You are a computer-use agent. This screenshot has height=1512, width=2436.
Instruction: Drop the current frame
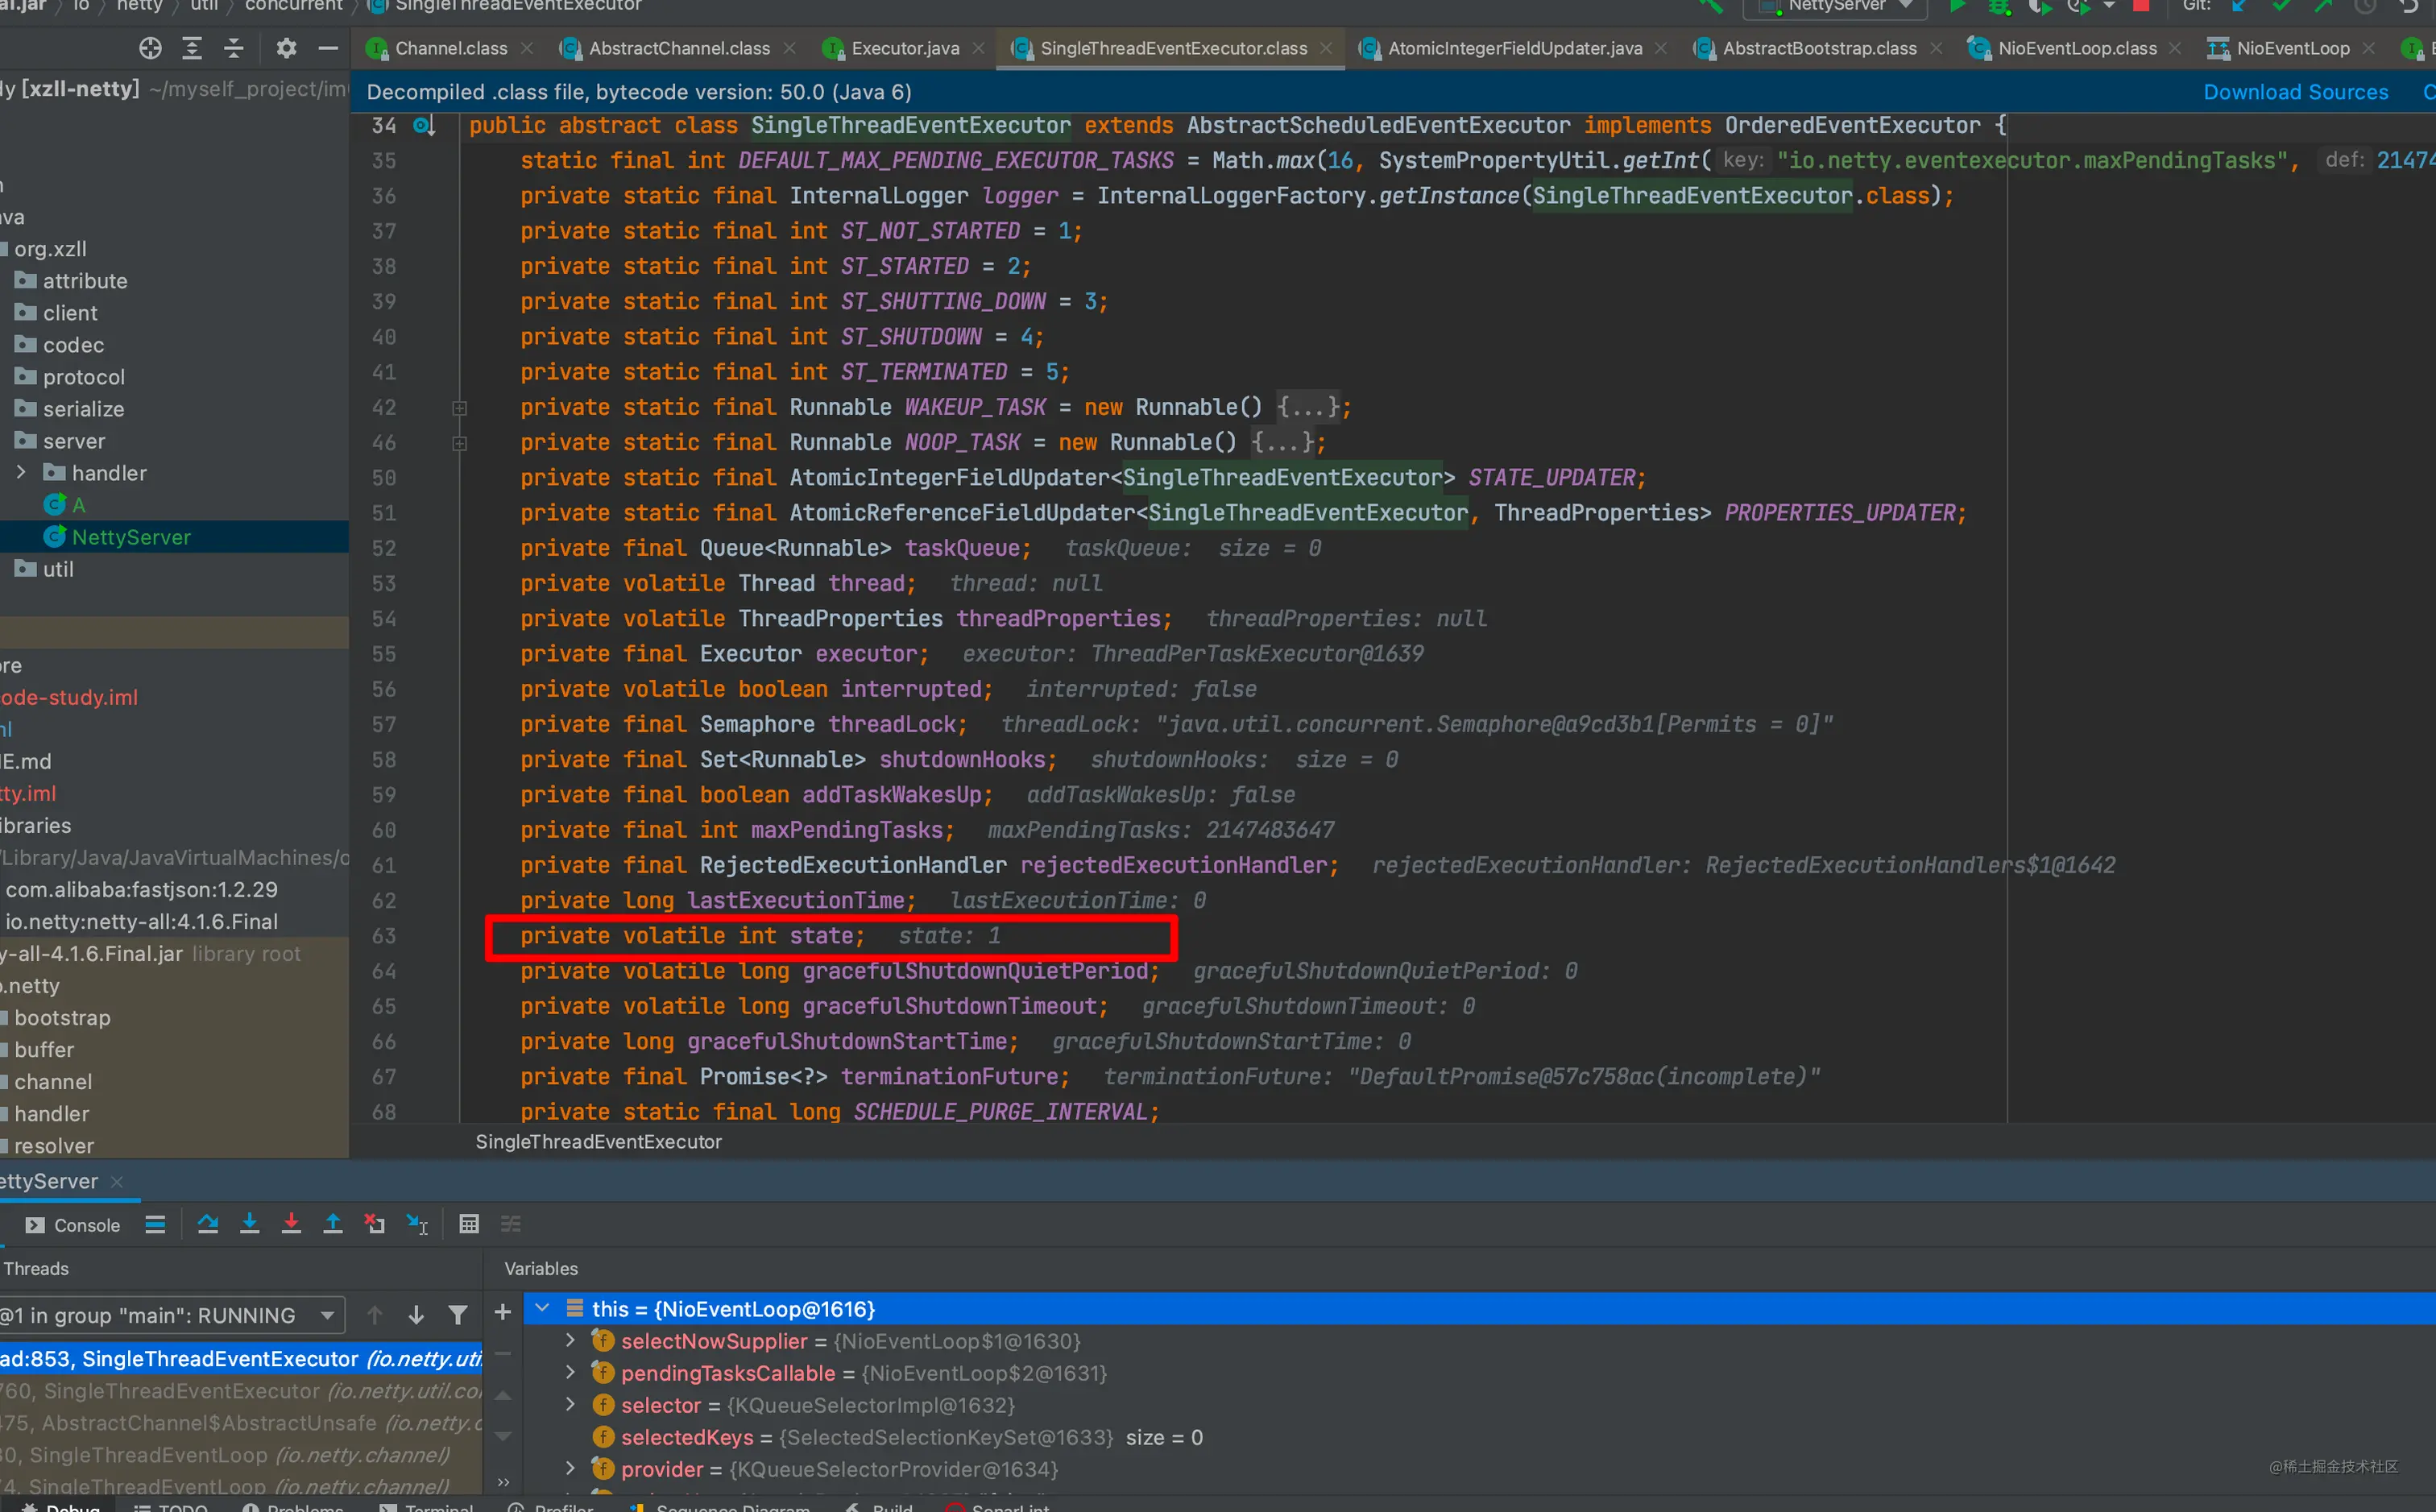pos(375,1224)
